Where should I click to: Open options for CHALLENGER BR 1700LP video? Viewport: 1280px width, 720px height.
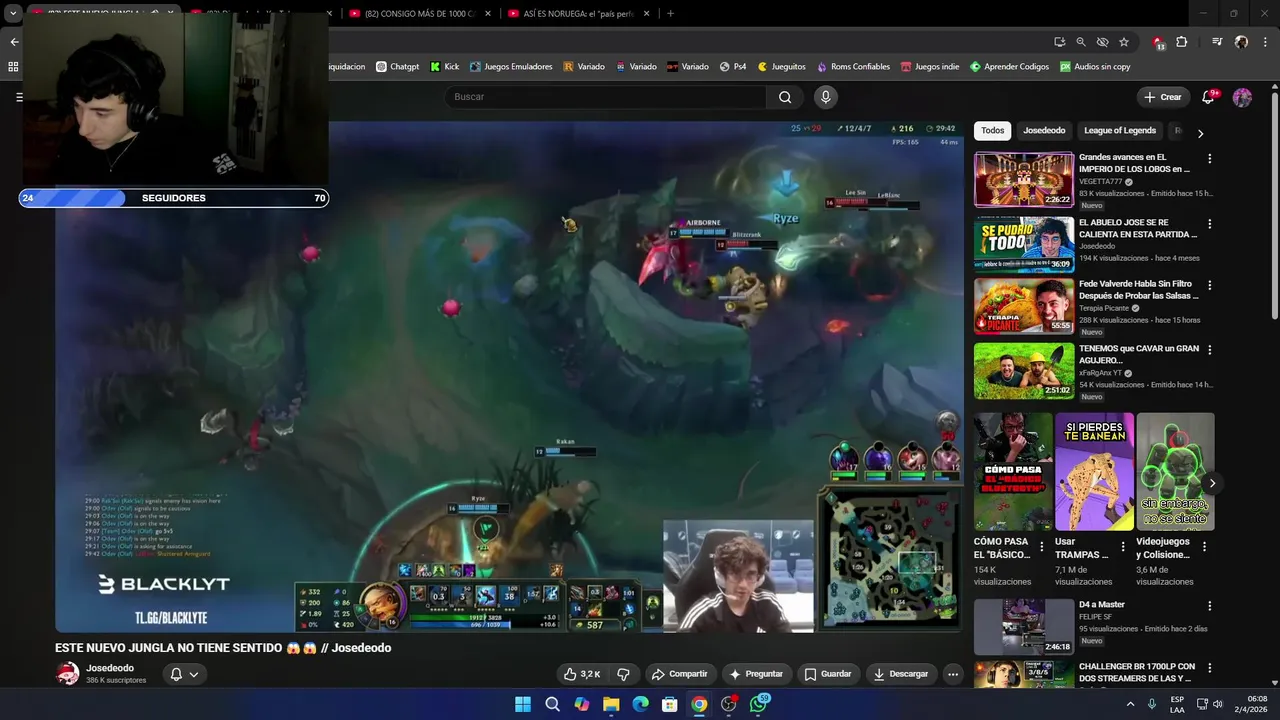point(1209,668)
